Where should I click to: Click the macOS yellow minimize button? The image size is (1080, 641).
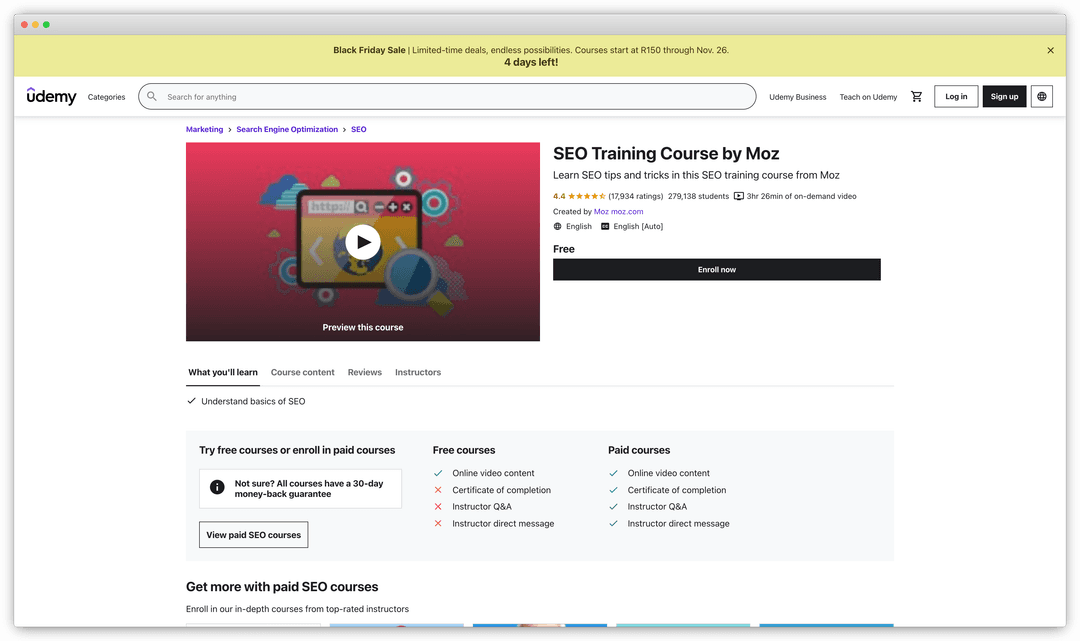pos(35,25)
